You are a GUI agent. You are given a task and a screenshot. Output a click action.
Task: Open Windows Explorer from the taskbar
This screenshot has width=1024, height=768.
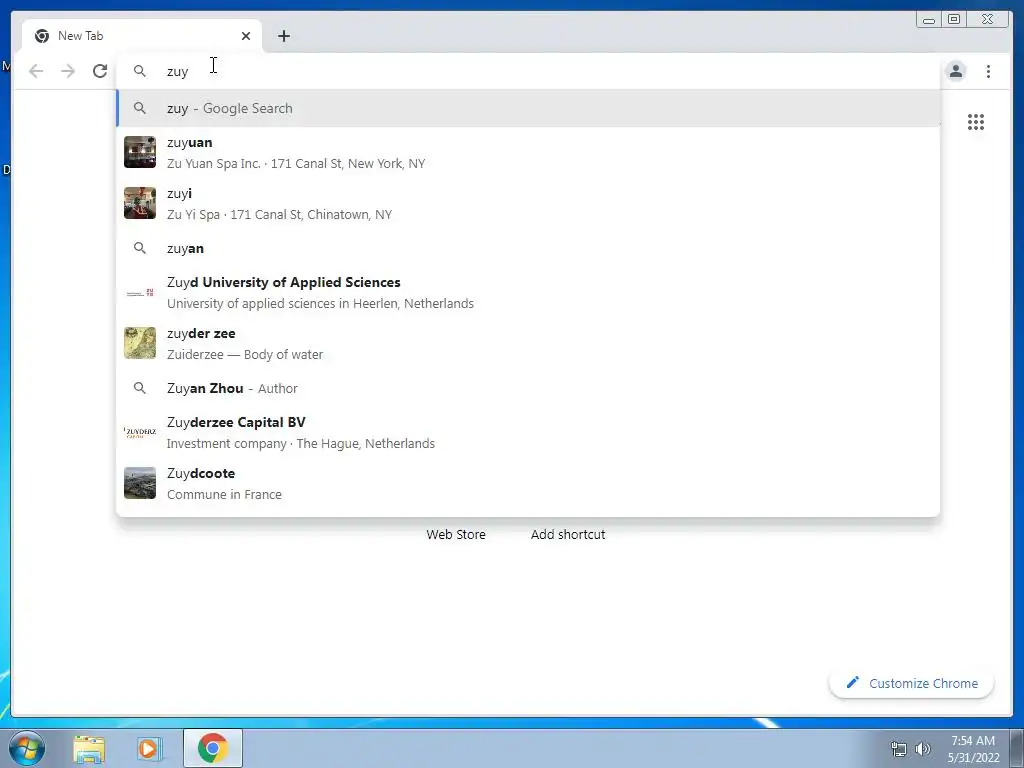tap(89, 748)
